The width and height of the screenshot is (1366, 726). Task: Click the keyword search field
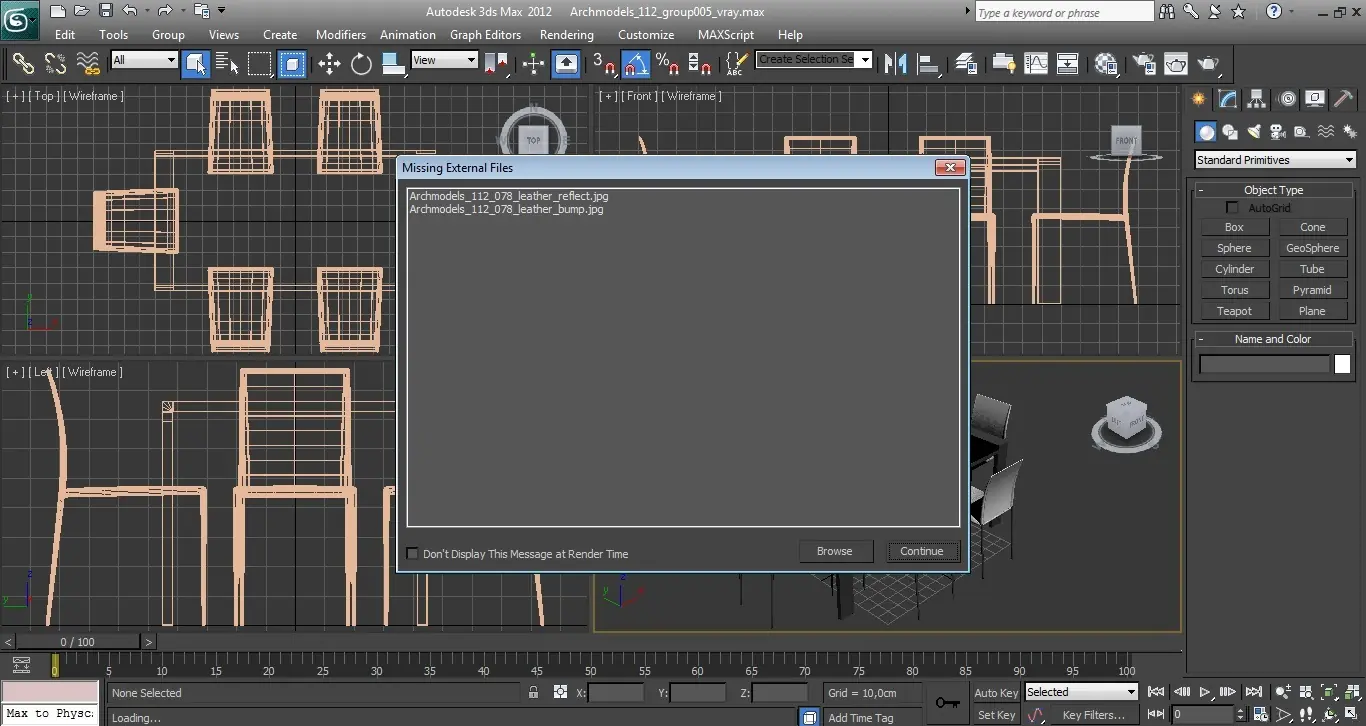(1064, 13)
